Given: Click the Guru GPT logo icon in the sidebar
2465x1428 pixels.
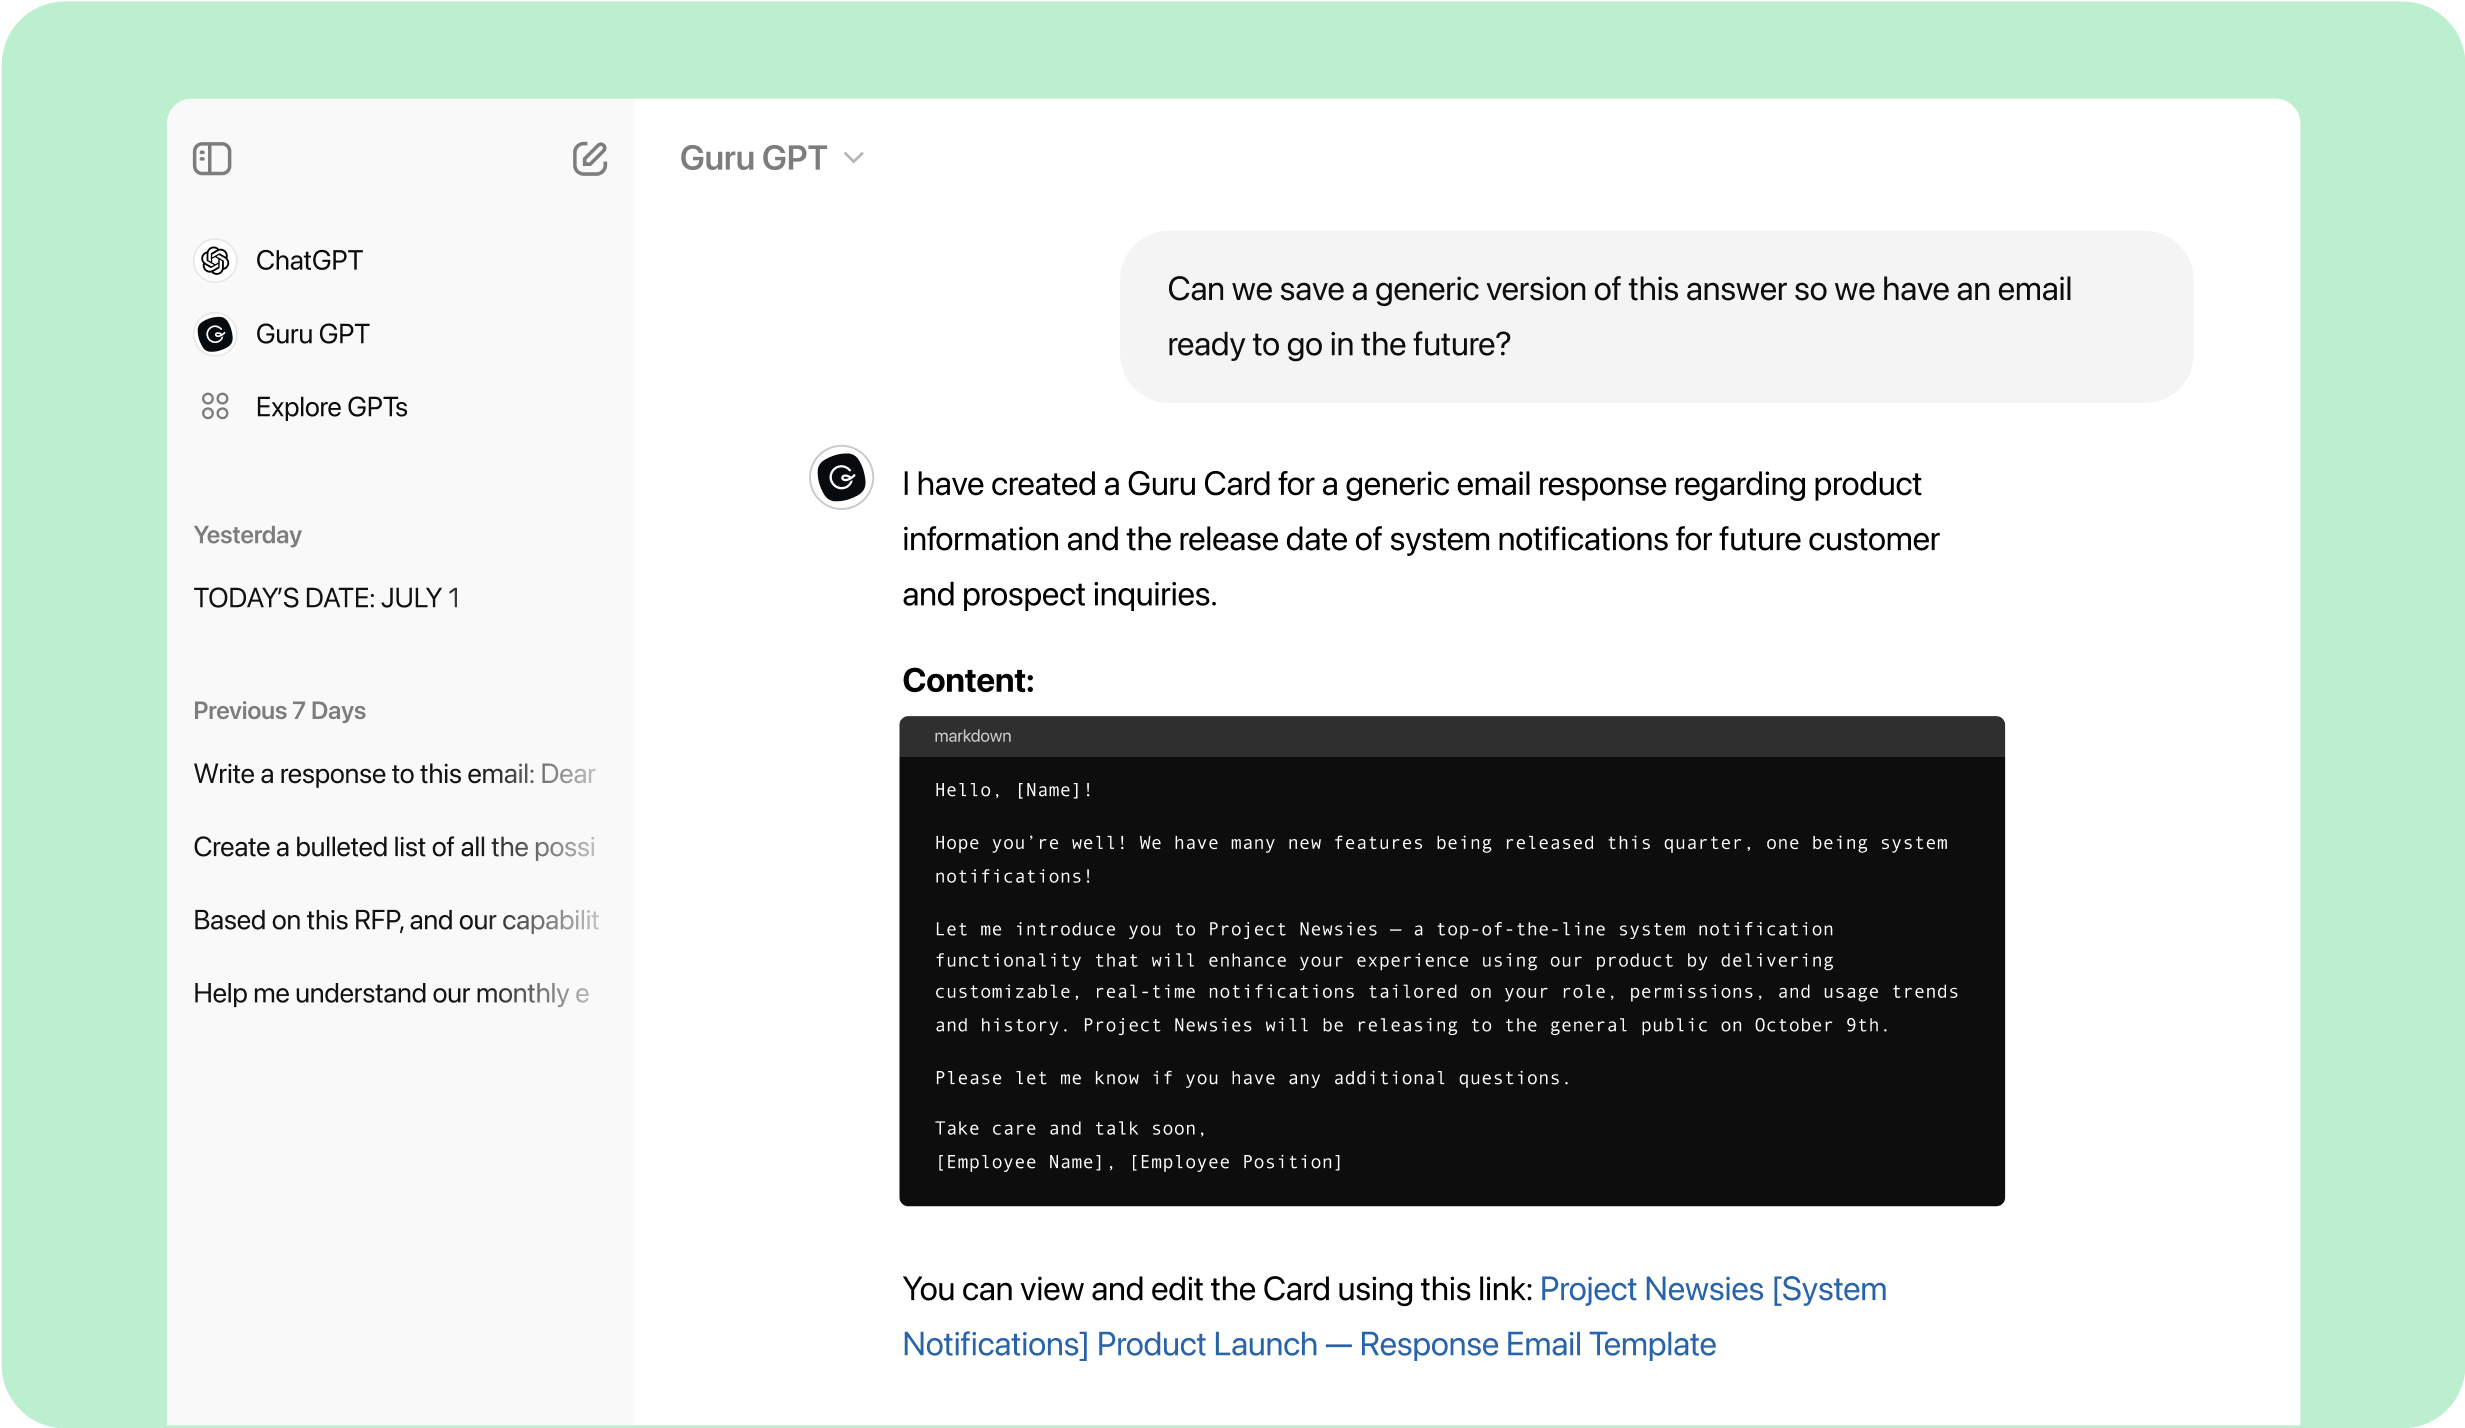Looking at the screenshot, I should pyautogui.click(x=215, y=334).
